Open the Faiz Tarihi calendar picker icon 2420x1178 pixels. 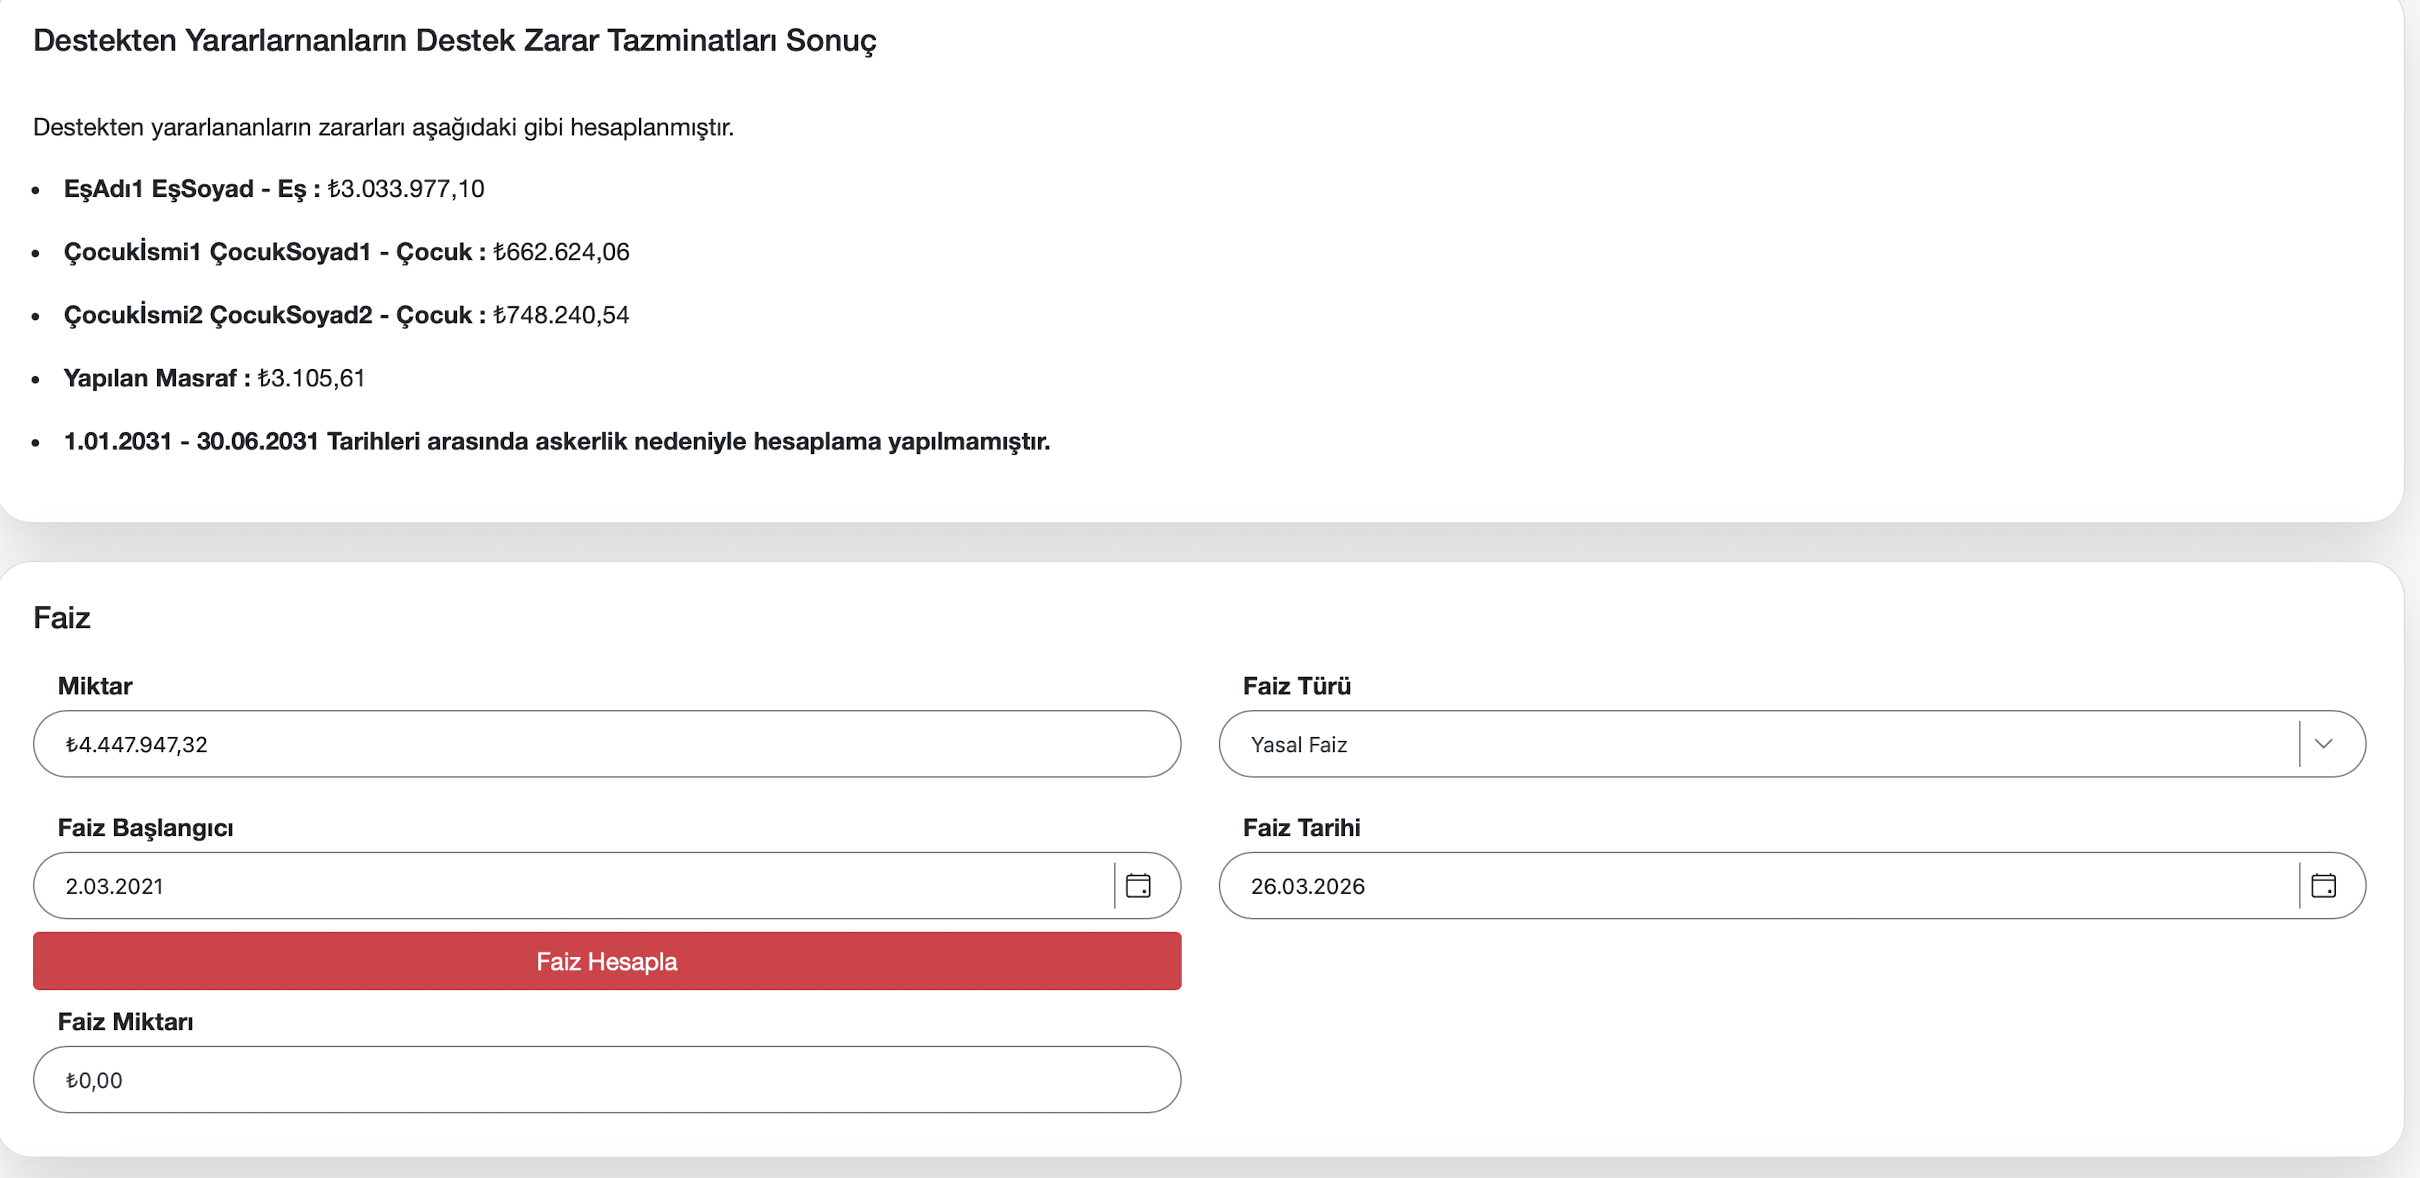(2323, 886)
